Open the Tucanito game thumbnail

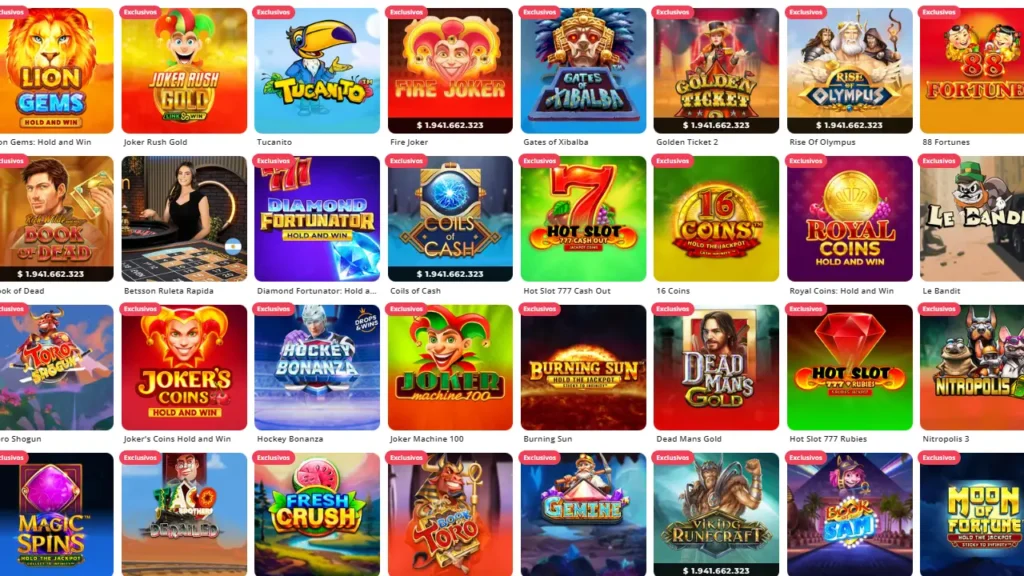317,71
